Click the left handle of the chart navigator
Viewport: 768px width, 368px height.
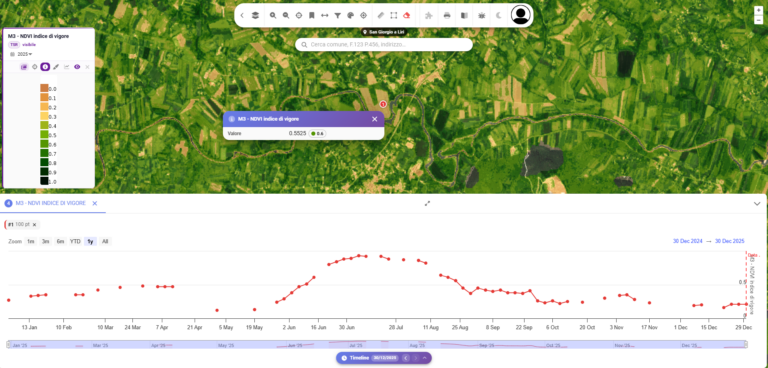pos(8,345)
